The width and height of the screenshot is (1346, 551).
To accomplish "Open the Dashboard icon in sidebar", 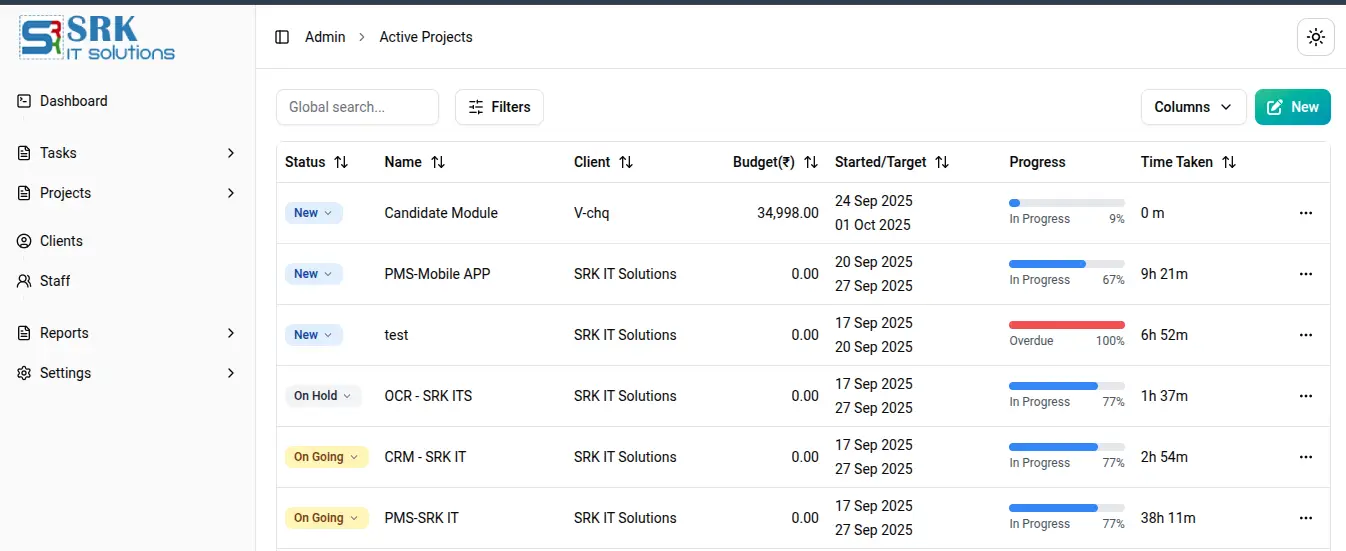I will (24, 101).
